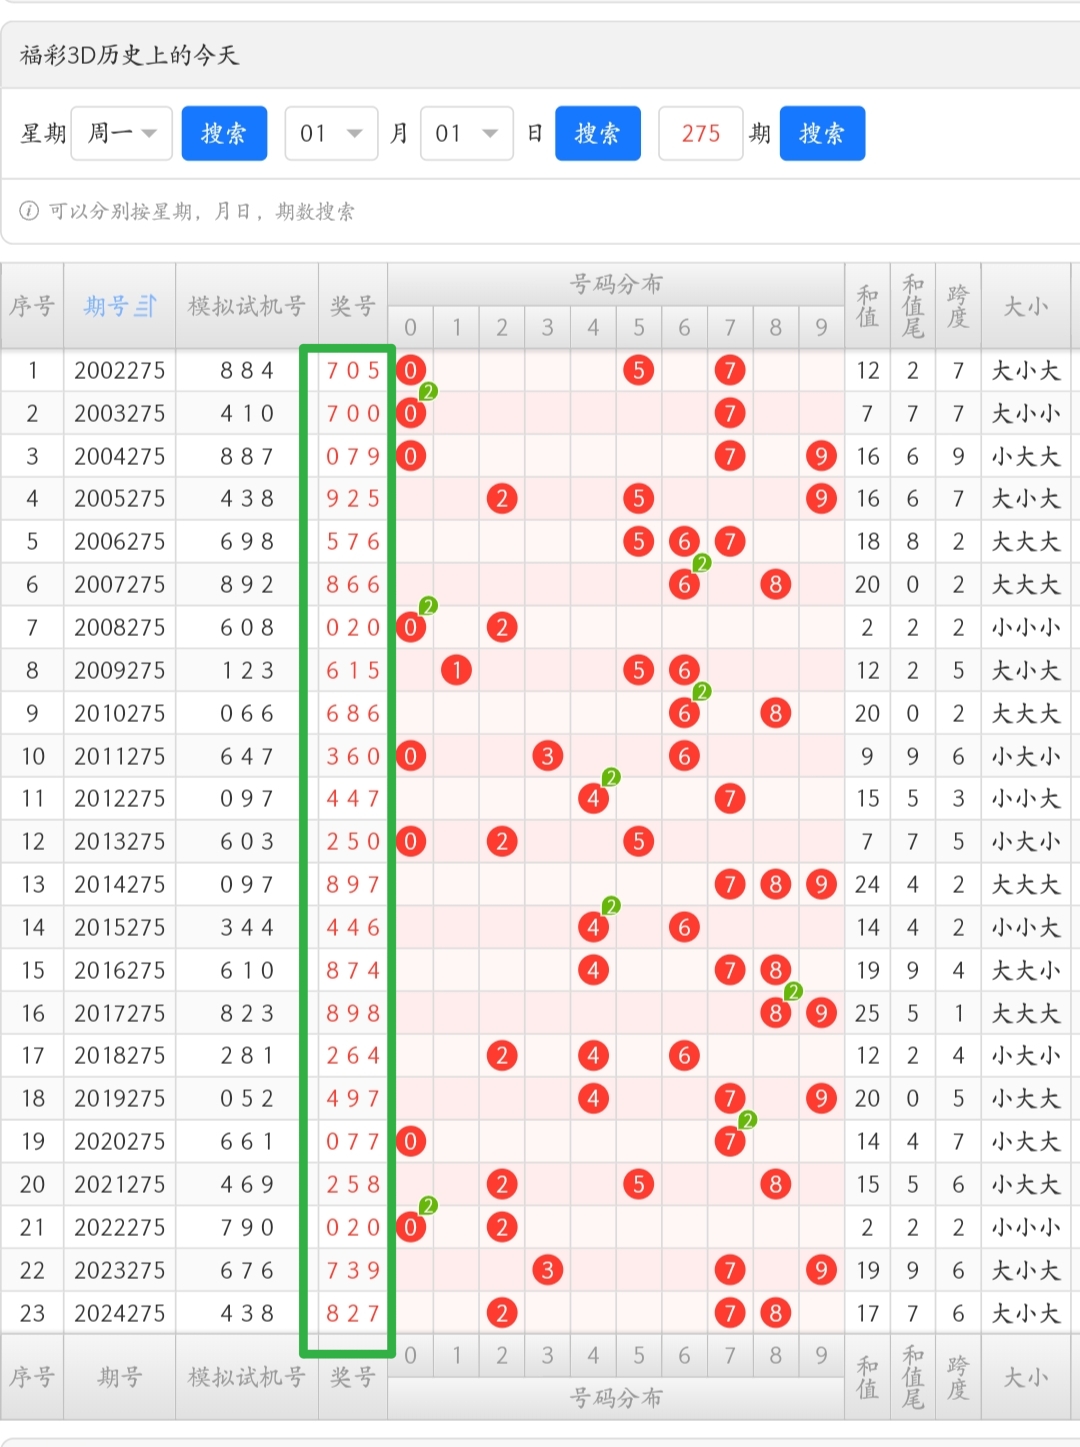1080x1447 pixels.
Task: Click green repeat badge 2 in row 2012275
Action: click(x=611, y=778)
